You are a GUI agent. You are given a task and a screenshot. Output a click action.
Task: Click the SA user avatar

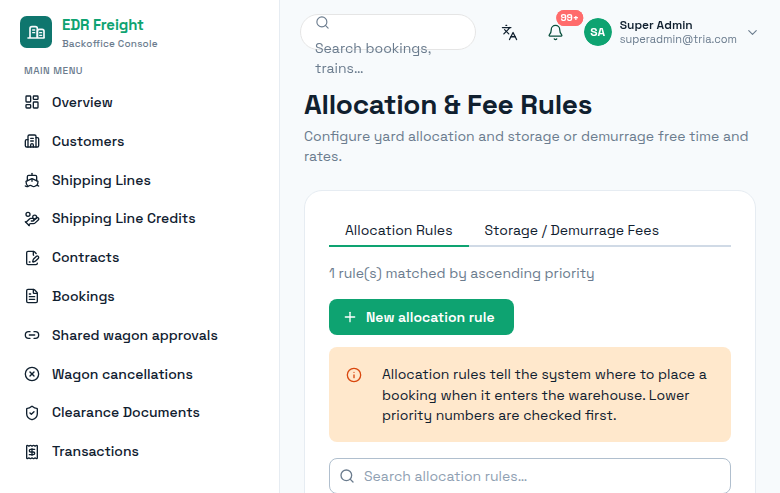pyautogui.click(x=597, y=32)
